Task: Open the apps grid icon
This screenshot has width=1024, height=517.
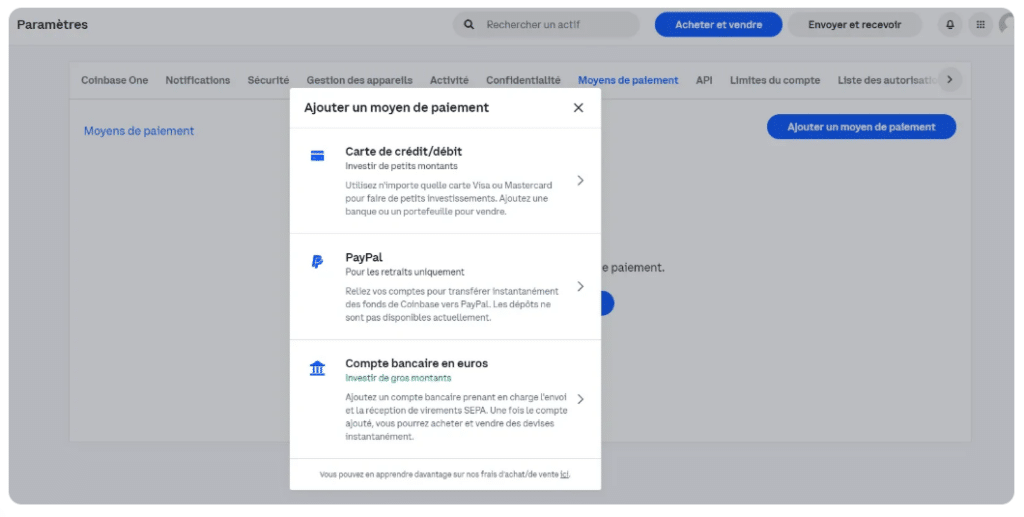Action: [x=980, y=25]
